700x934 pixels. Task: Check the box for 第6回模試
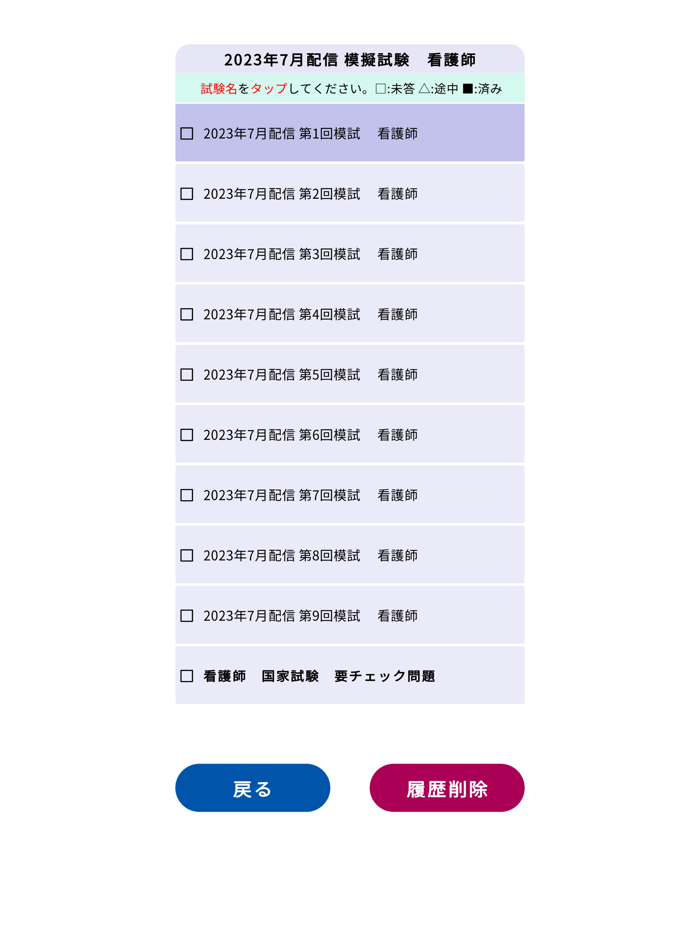click(186, 434)
